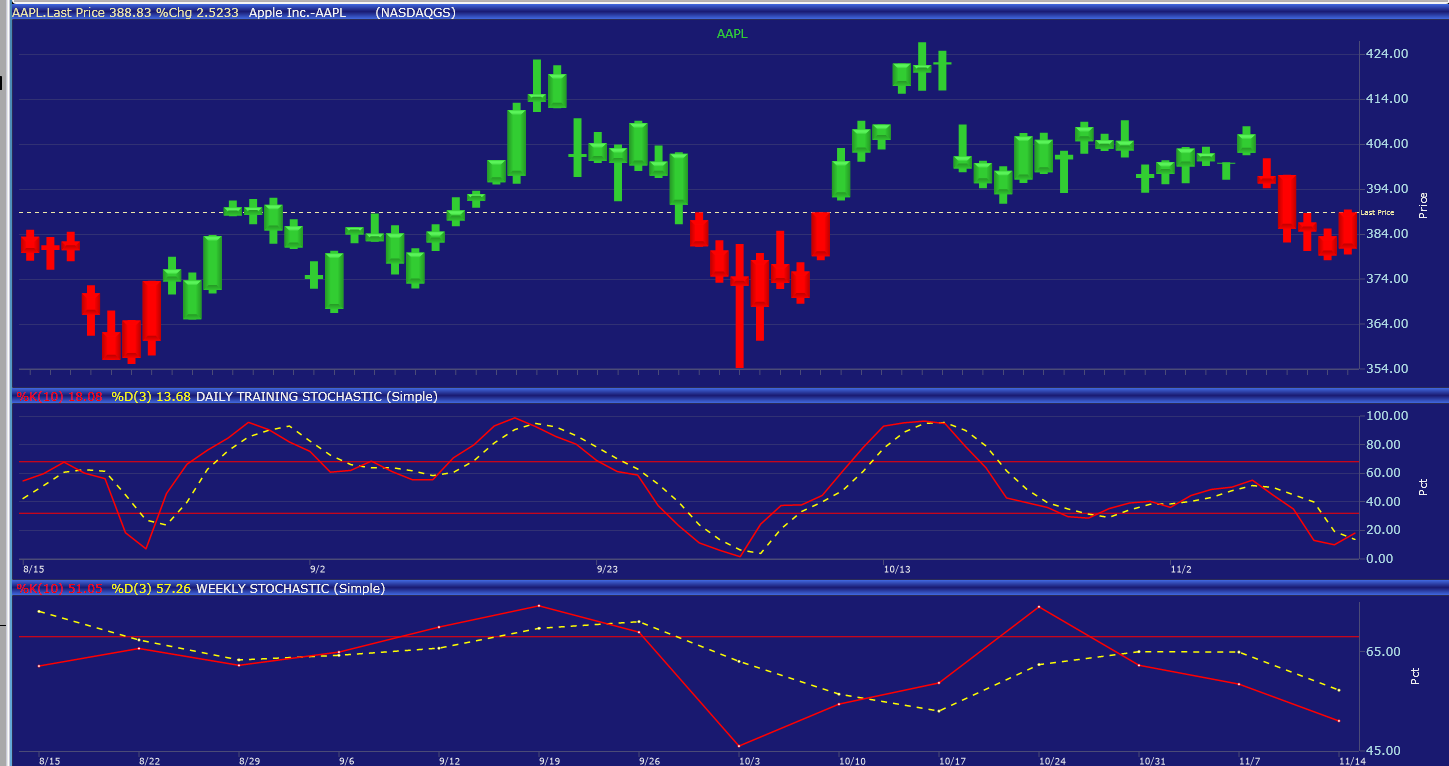Viewport: 1449px width, 766px height.
Task: Click the '(NASDAQGS)' exchange label
Action: click(414, 12)
